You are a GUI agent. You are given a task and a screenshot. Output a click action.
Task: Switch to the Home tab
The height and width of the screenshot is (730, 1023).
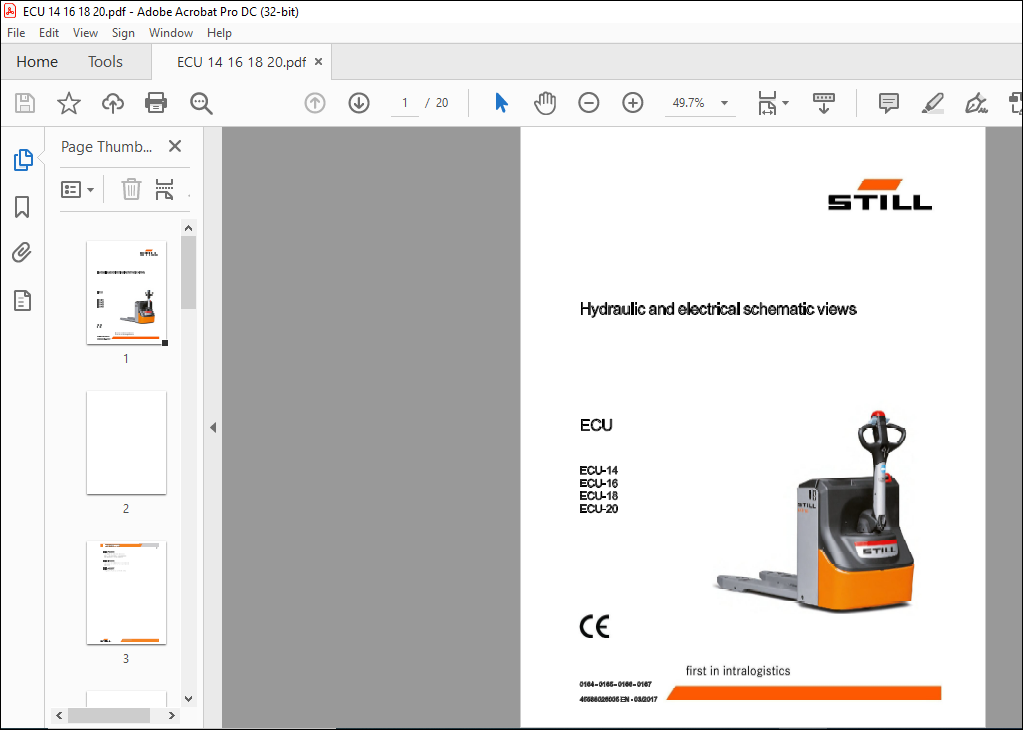point(37,61)
